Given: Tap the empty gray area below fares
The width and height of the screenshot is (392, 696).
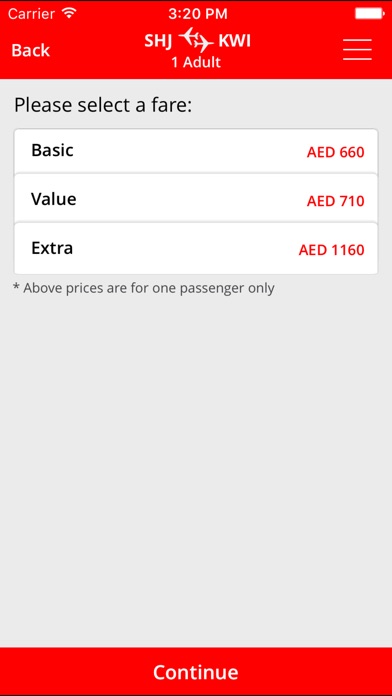Looking at the screenshot, I should pyautogui.click(x=196, y=471).
